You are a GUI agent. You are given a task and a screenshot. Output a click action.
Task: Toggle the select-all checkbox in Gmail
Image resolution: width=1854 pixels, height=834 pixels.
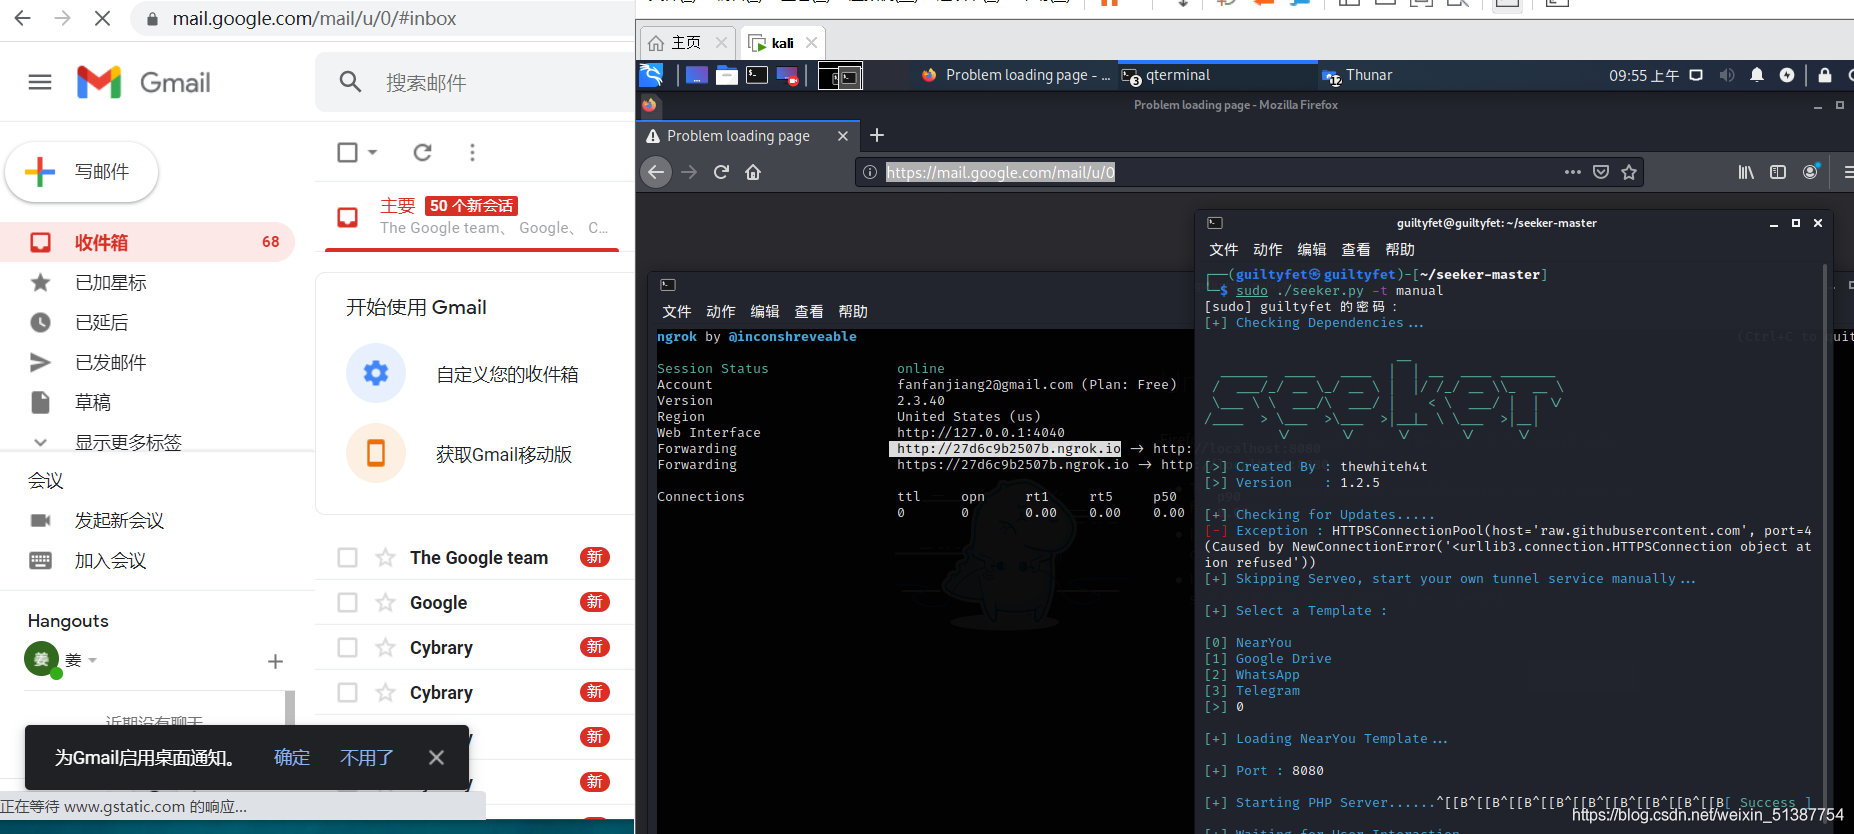click(x=347, y=152)
